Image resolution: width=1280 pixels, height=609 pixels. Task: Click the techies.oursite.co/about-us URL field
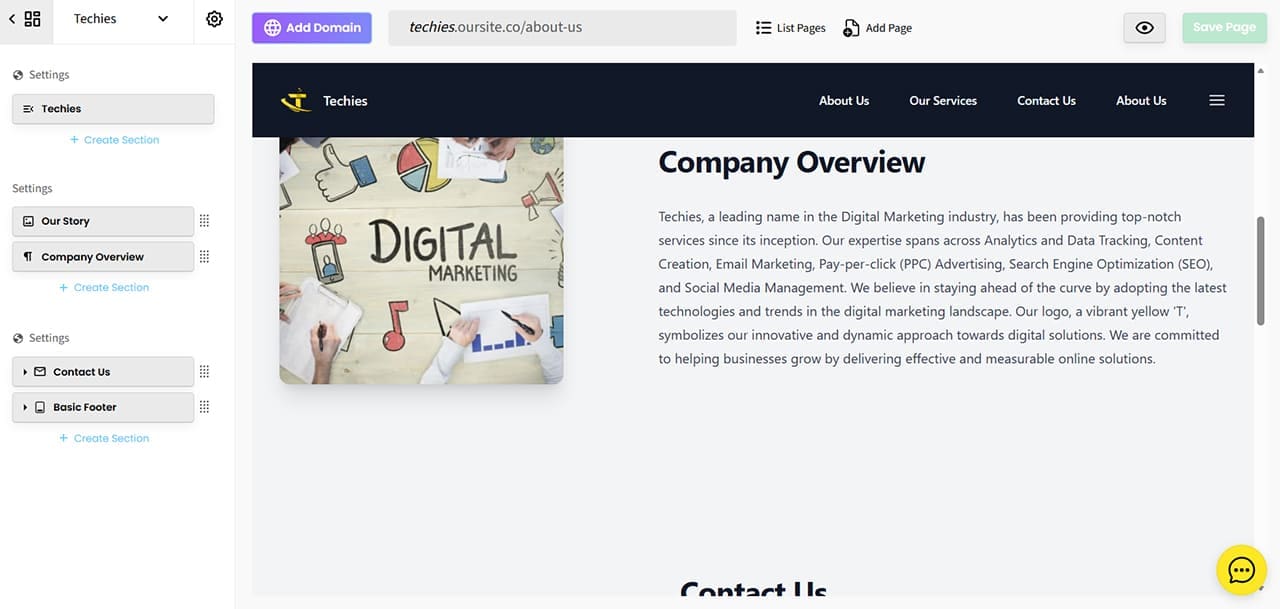tap(562, 28)
